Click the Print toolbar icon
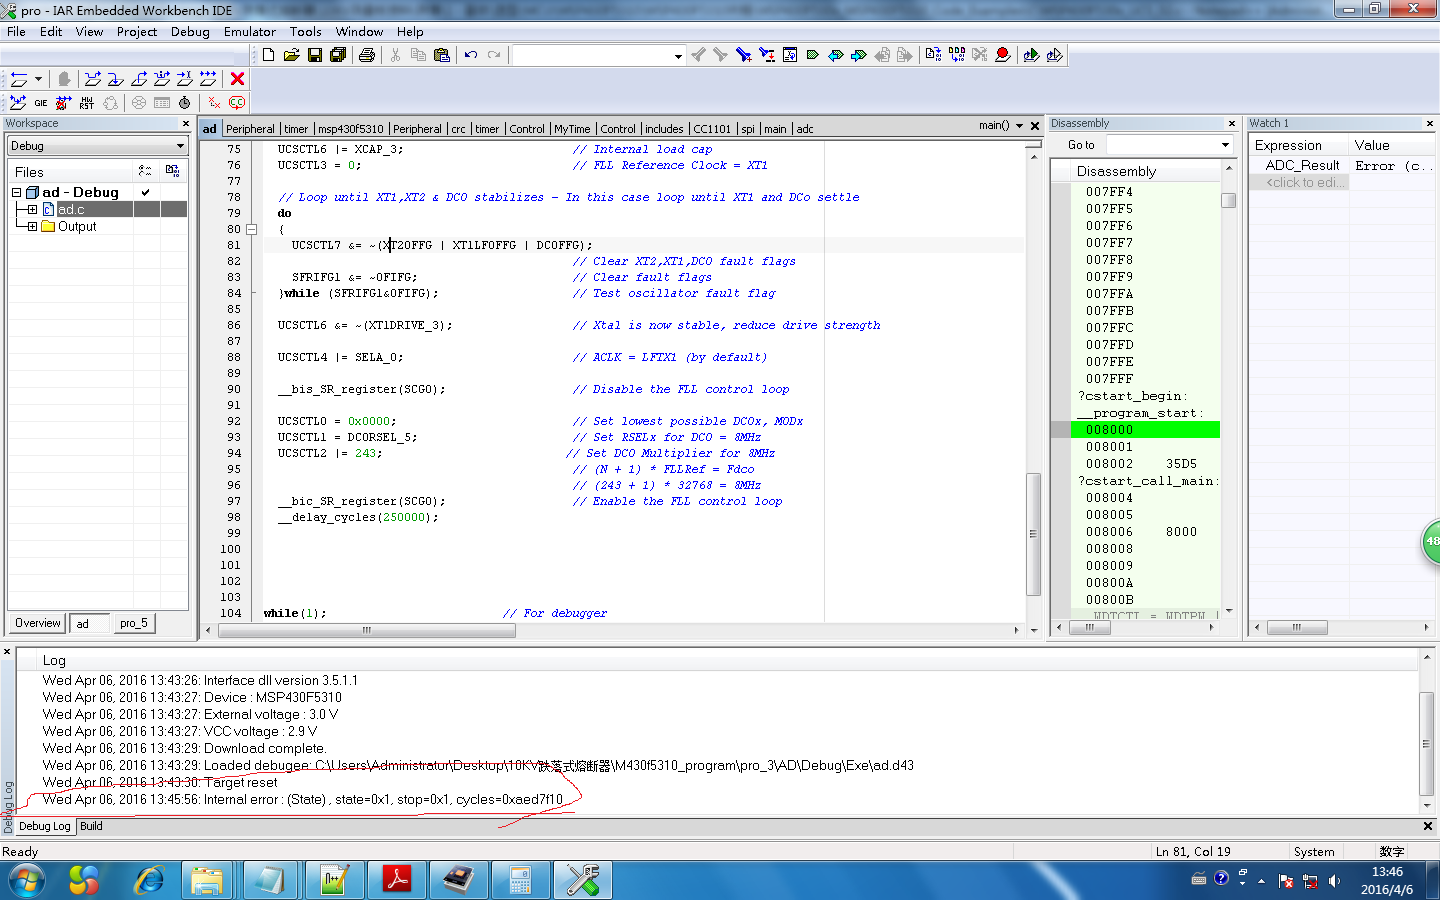Image resolution: width=1440 pixels, height=900 pixels. [367, 55]
